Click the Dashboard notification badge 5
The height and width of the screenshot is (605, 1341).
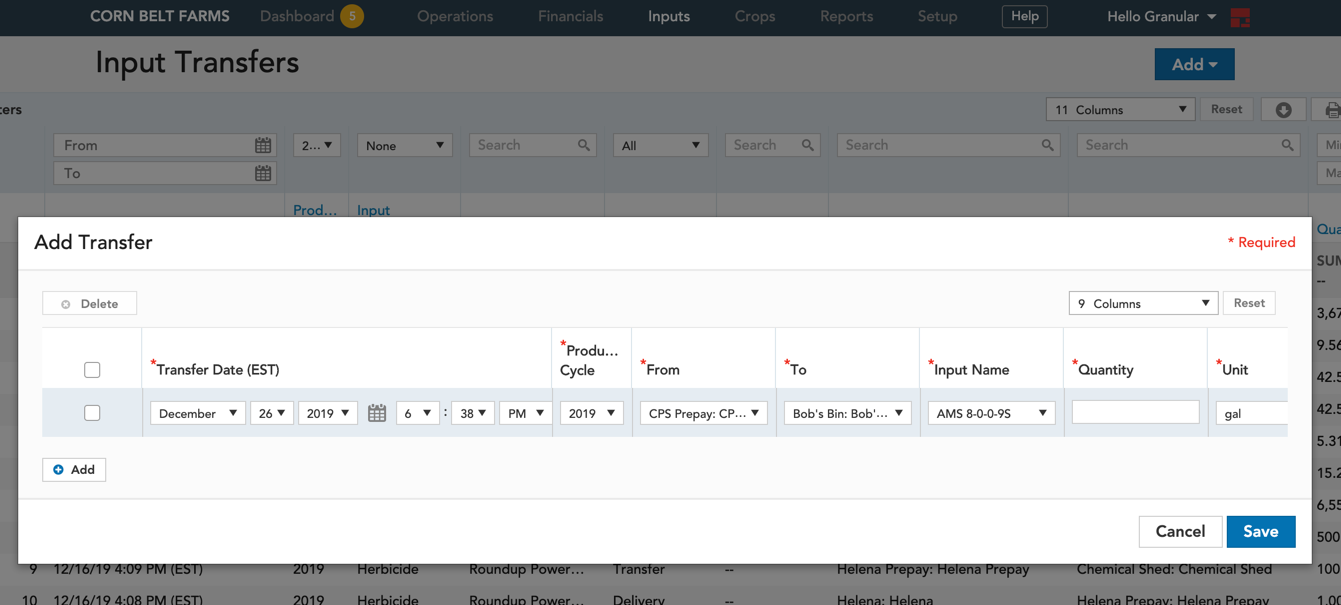[x=352, y=16]
